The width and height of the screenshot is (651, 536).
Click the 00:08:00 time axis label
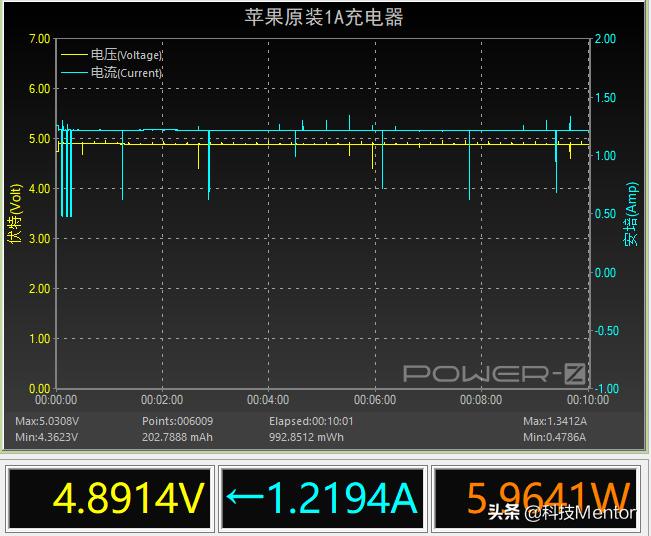(481, 400)
